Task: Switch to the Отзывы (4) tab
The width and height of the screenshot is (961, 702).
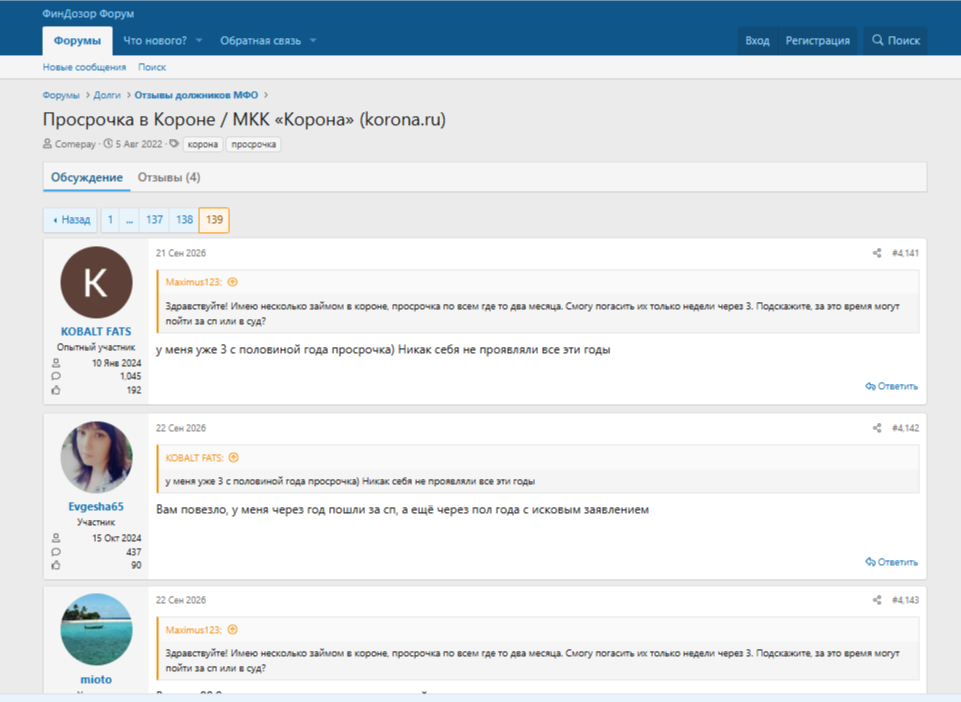Action: (169, 177)
